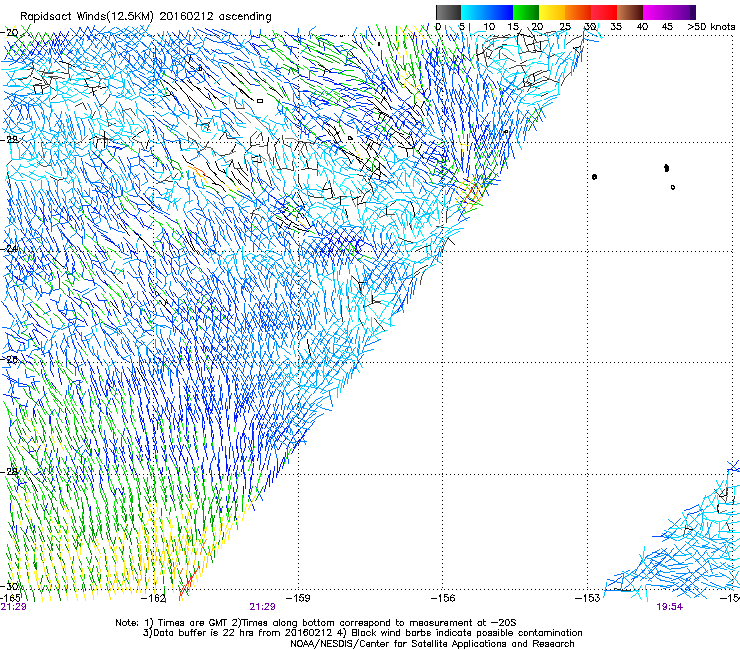Screen dimensions: 740x650
Task: Click the "-162" longitude axis label
Action: tap(154, 598)
